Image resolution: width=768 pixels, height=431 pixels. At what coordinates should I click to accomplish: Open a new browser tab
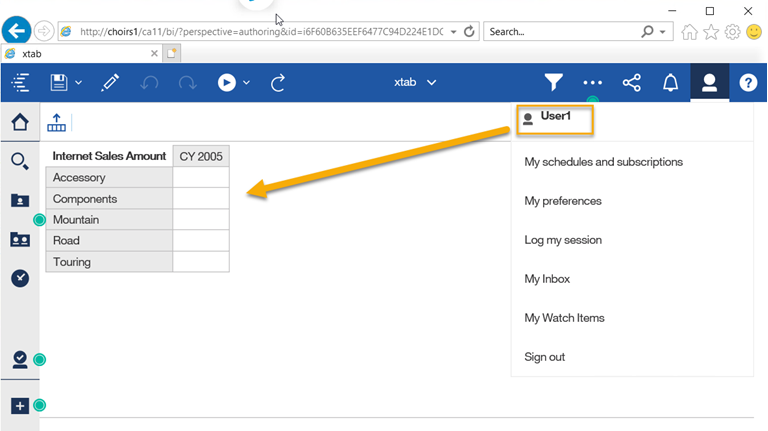(x=171, y=53)
